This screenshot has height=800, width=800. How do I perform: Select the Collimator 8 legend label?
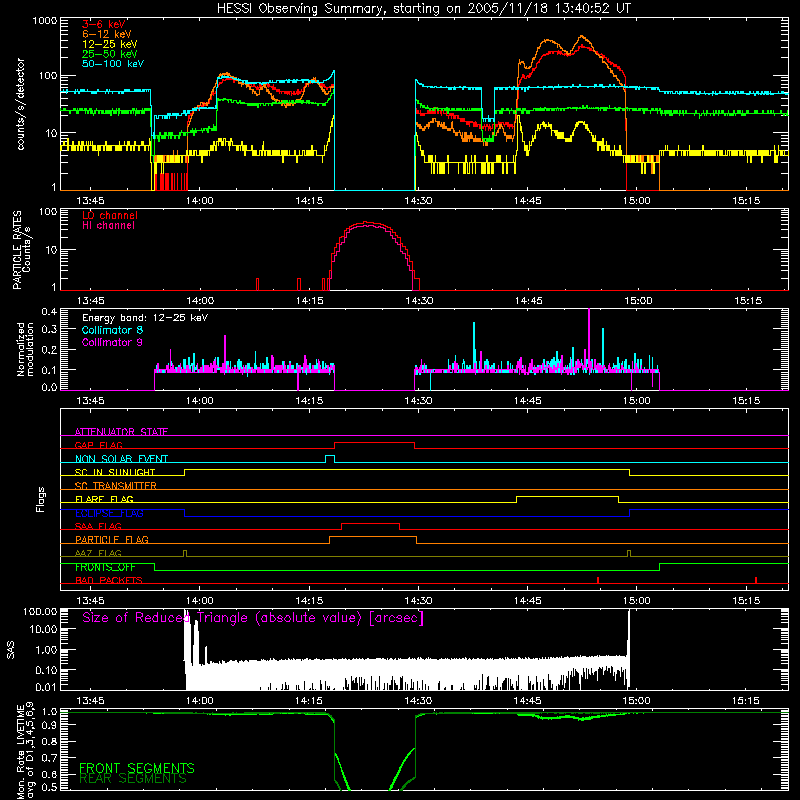click(x=112, y=330)
